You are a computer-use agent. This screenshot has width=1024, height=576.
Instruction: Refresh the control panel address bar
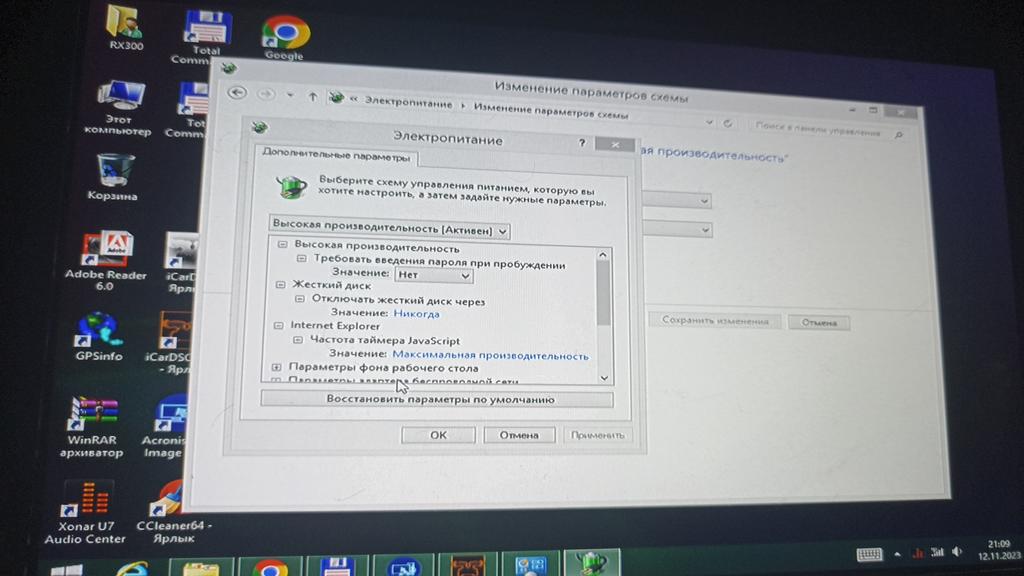pos(728,123)
